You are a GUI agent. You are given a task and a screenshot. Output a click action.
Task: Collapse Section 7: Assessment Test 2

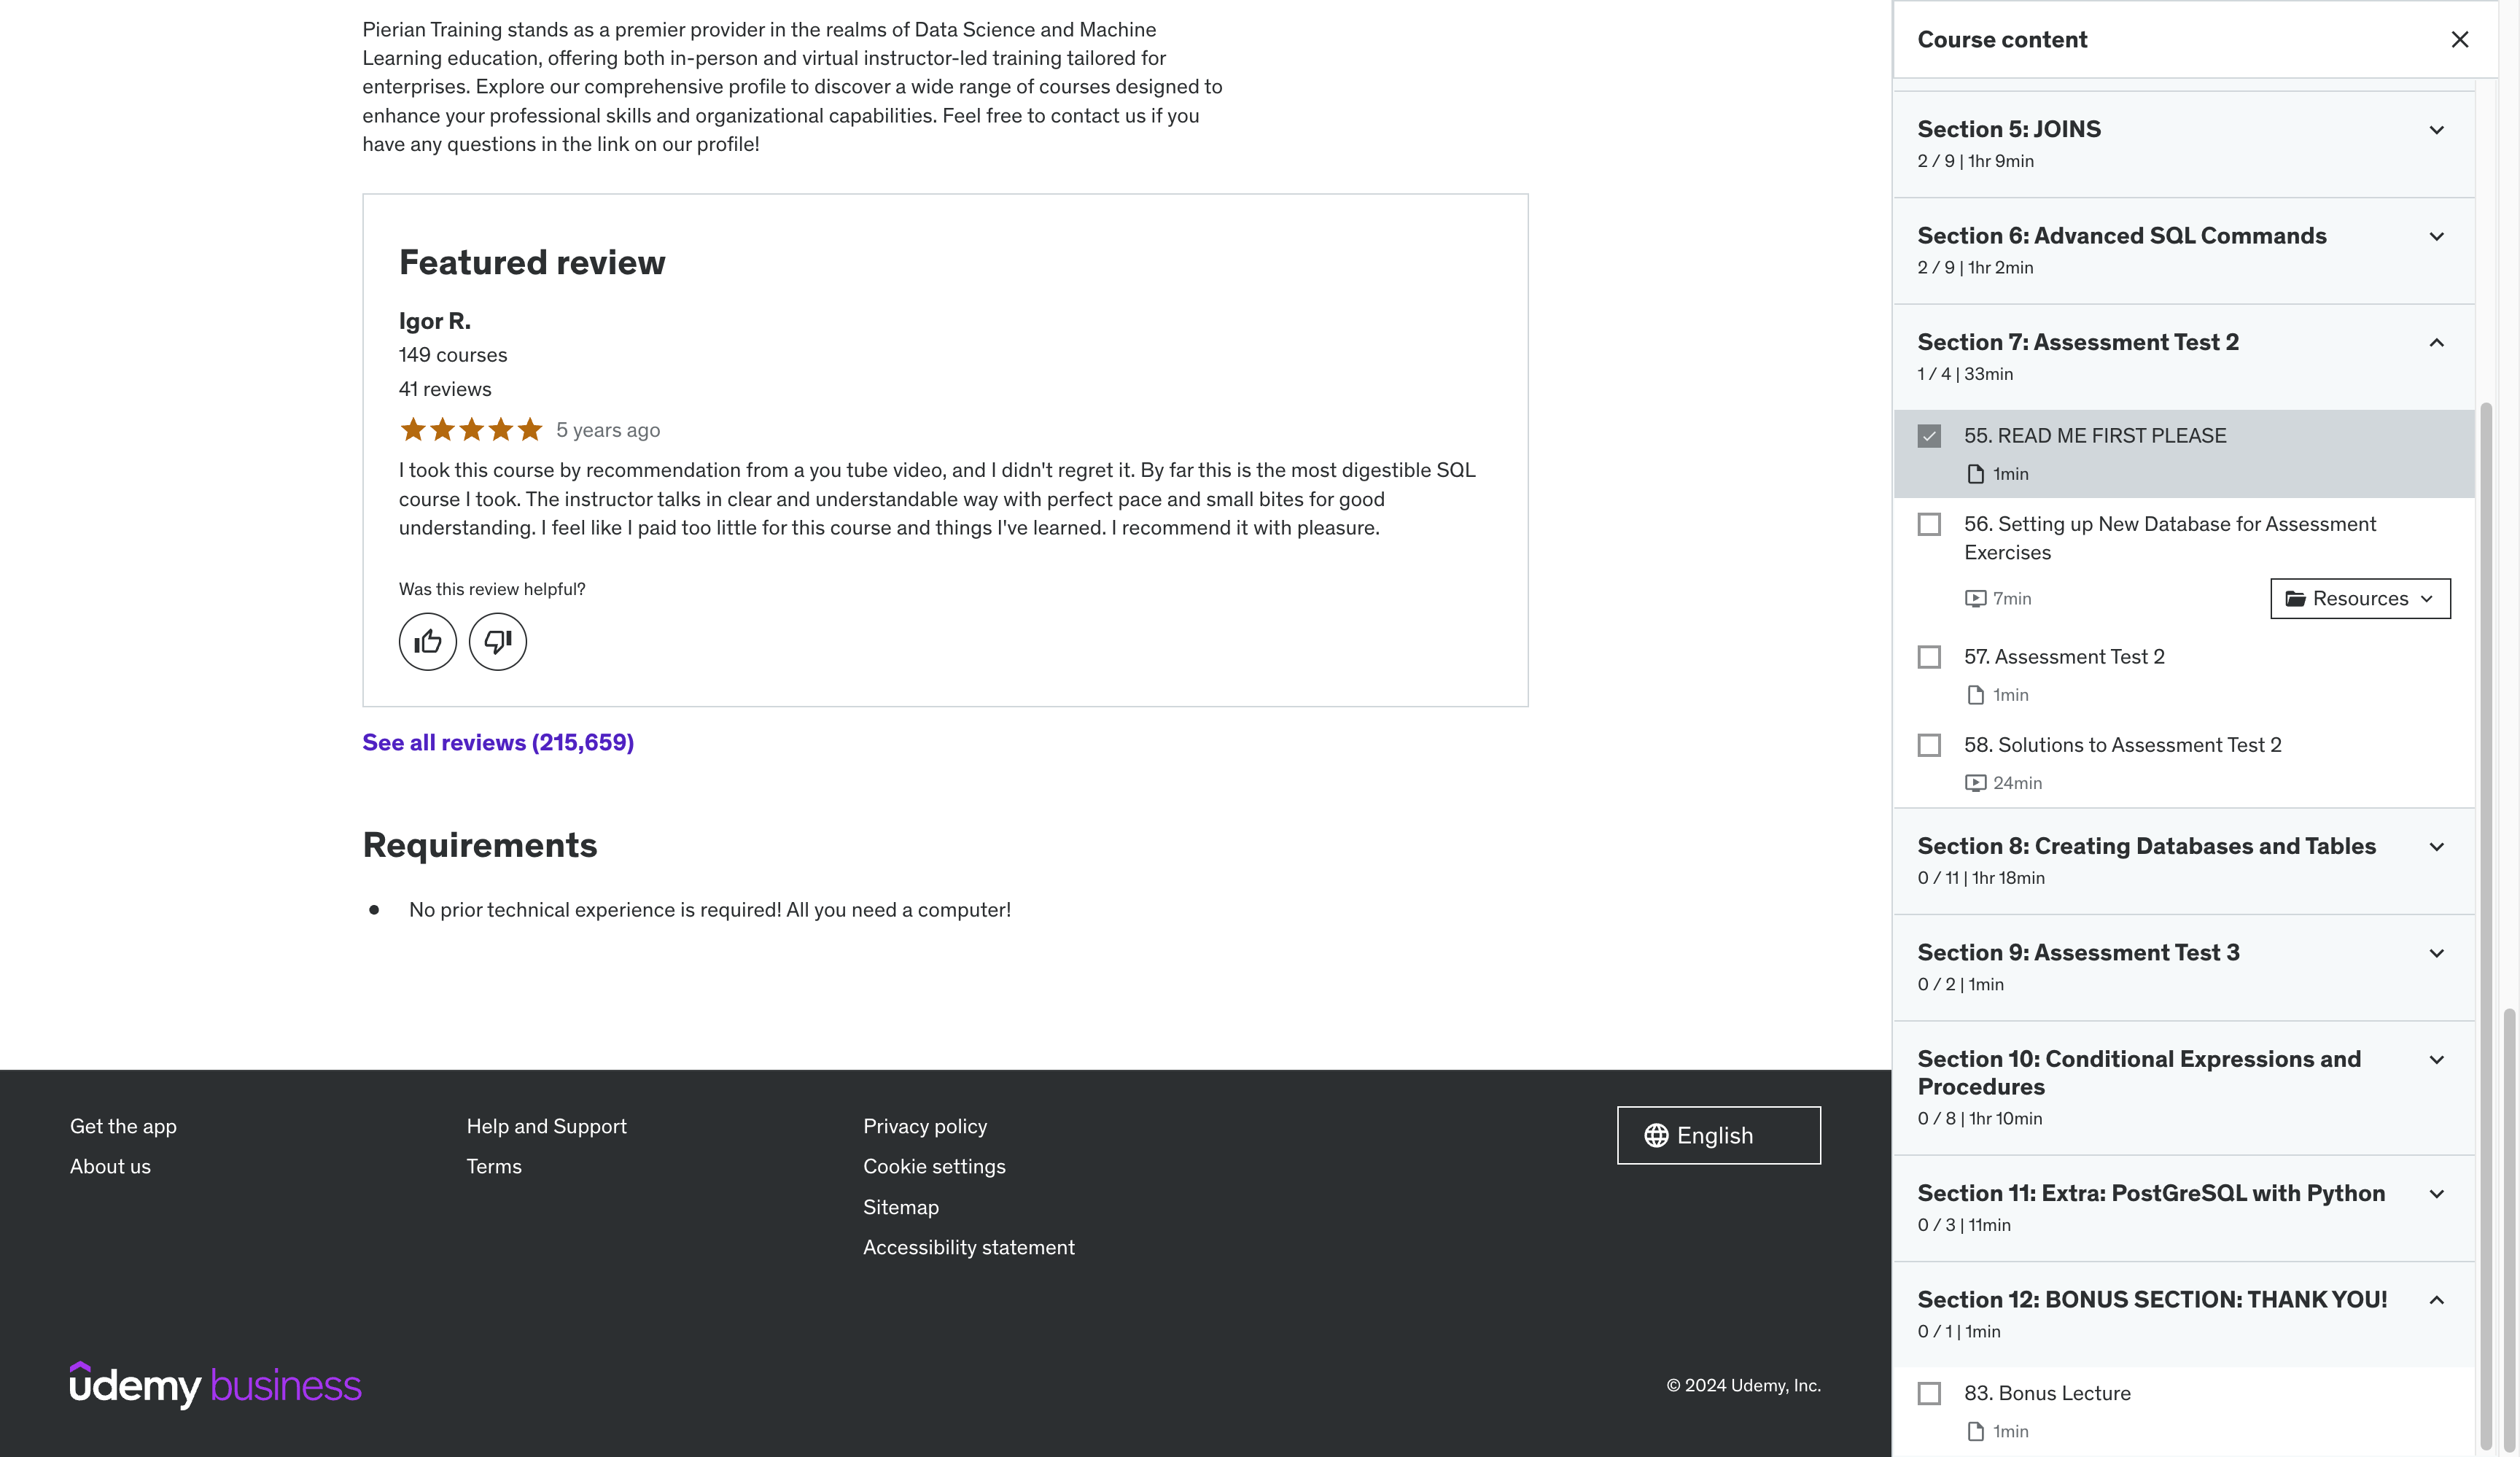[x=2436, y=344]
